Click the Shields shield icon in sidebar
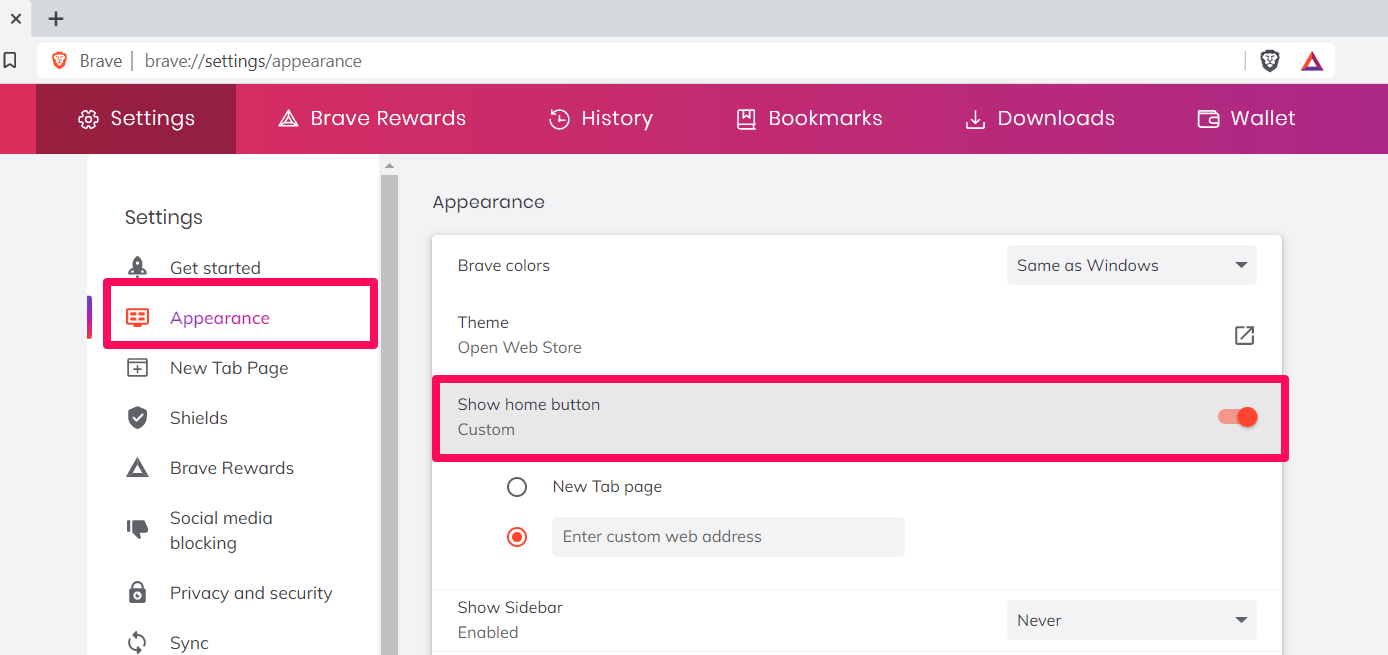Image resolution: width=1388 pixels, height=655 pixels. point(138,418)
